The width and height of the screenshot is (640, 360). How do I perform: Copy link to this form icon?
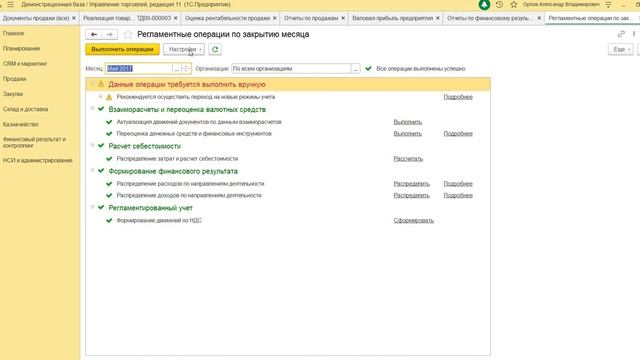click(621, 34)
